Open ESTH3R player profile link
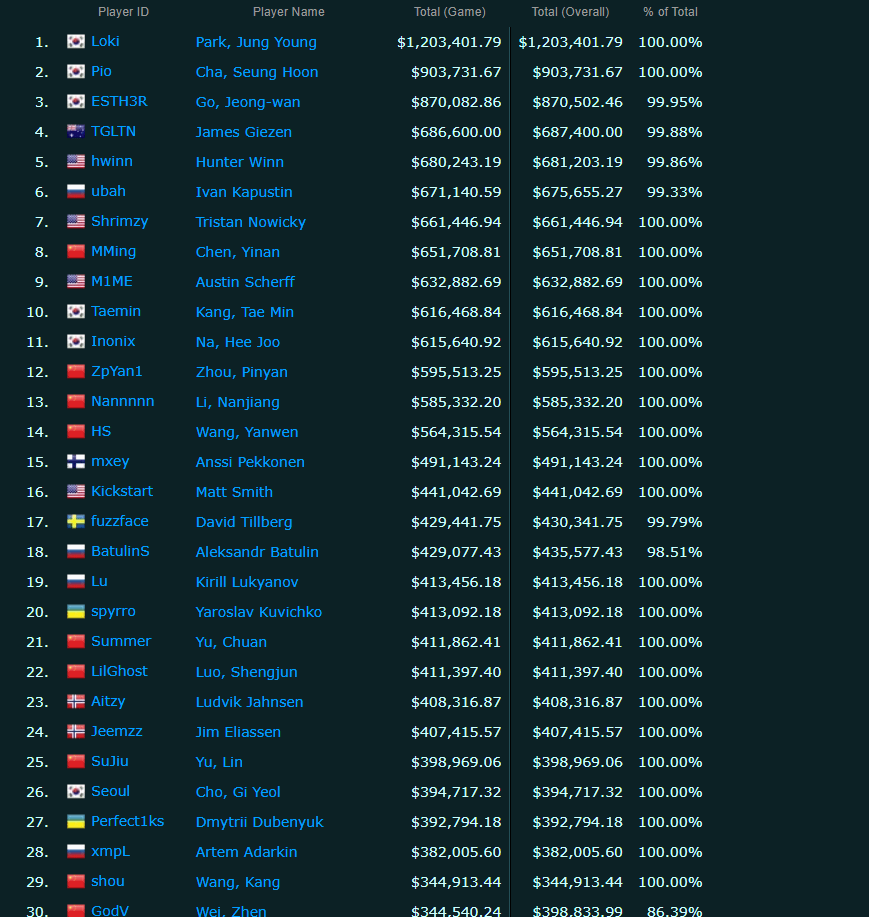This screenshot has width=869, height=917. (118, 102)
